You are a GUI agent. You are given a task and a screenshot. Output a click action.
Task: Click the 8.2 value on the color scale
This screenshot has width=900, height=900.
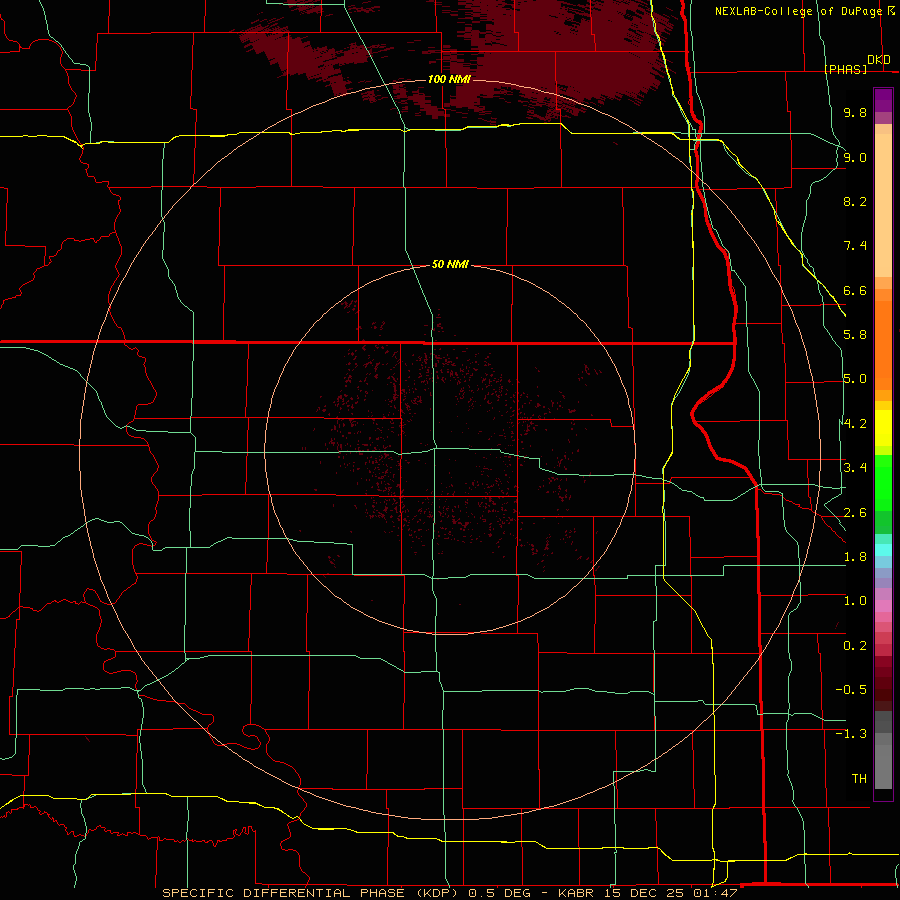(x=855, y=201)
